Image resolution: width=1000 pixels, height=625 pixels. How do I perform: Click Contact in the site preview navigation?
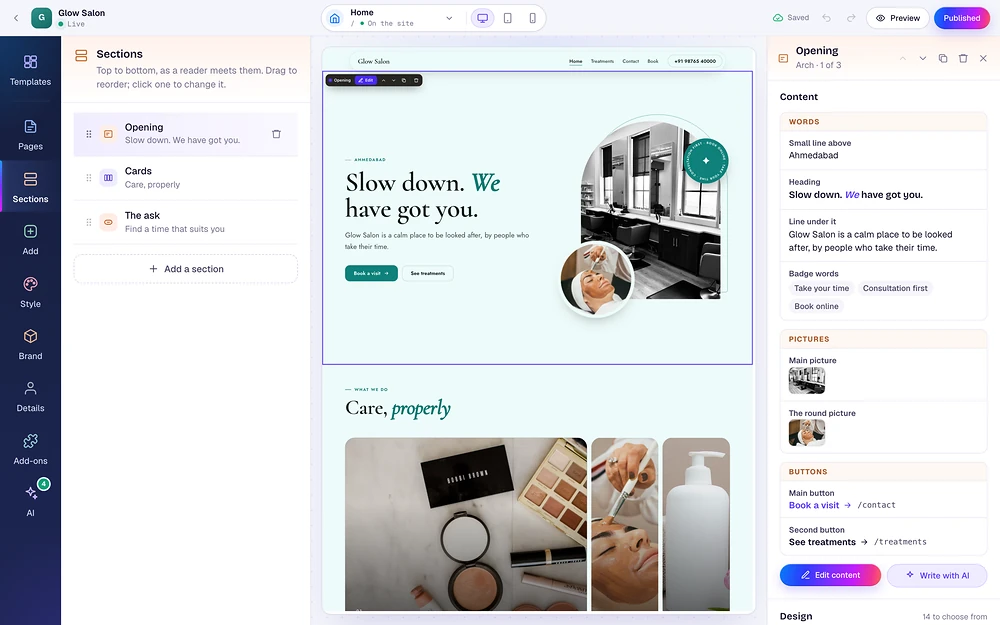[631, 61]
